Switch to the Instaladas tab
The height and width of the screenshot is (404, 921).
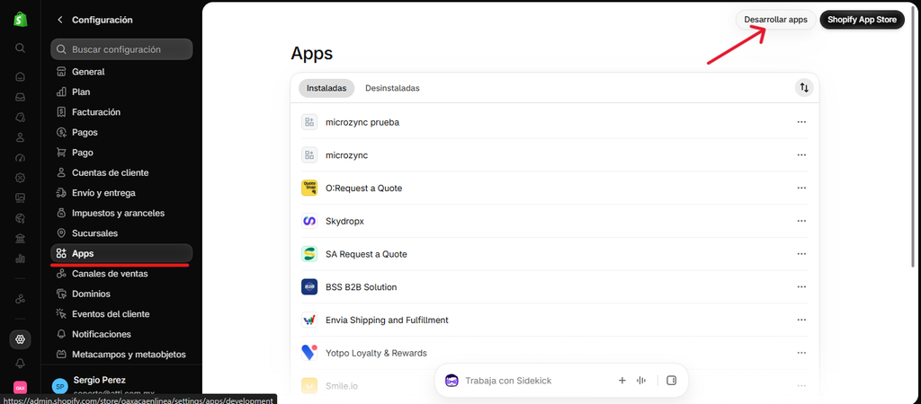(326, 88)
